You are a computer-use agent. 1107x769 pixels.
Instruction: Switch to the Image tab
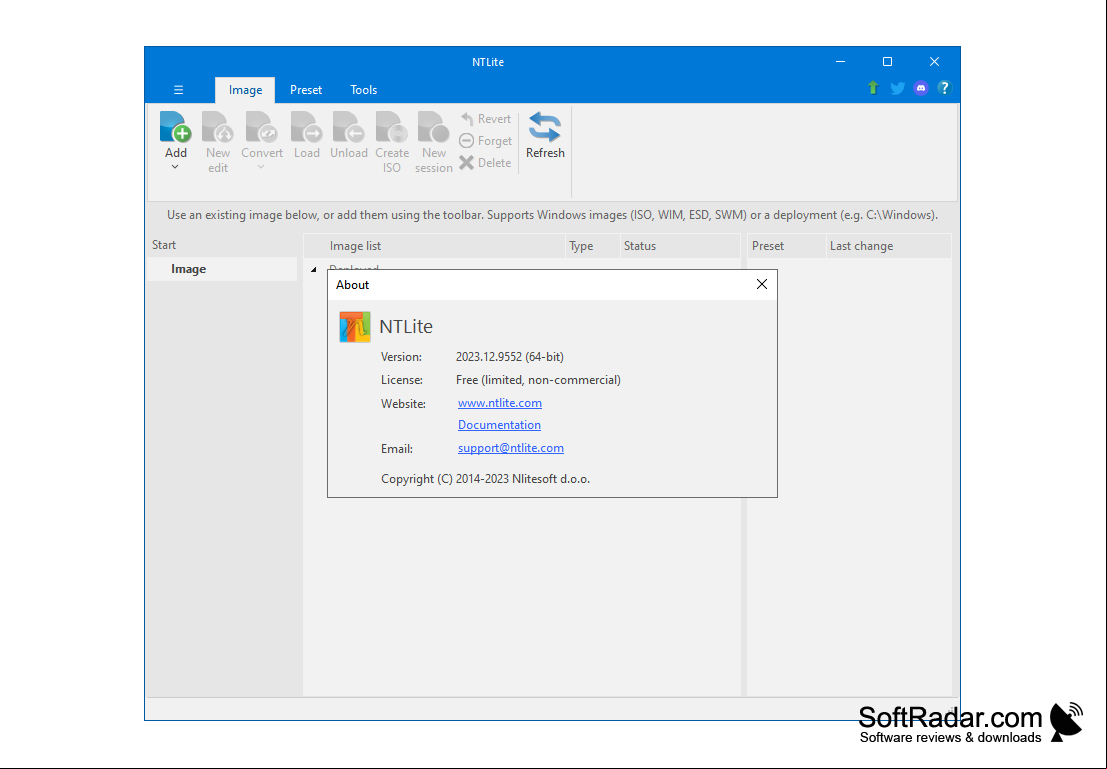(245, 90)
